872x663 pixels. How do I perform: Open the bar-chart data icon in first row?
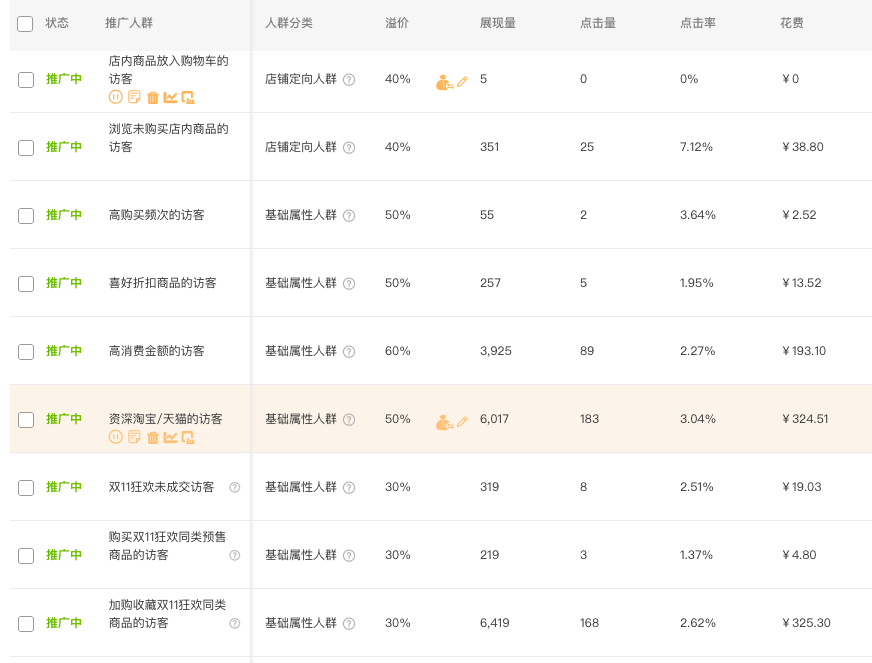pyautogui.click(x=188, y=97)
